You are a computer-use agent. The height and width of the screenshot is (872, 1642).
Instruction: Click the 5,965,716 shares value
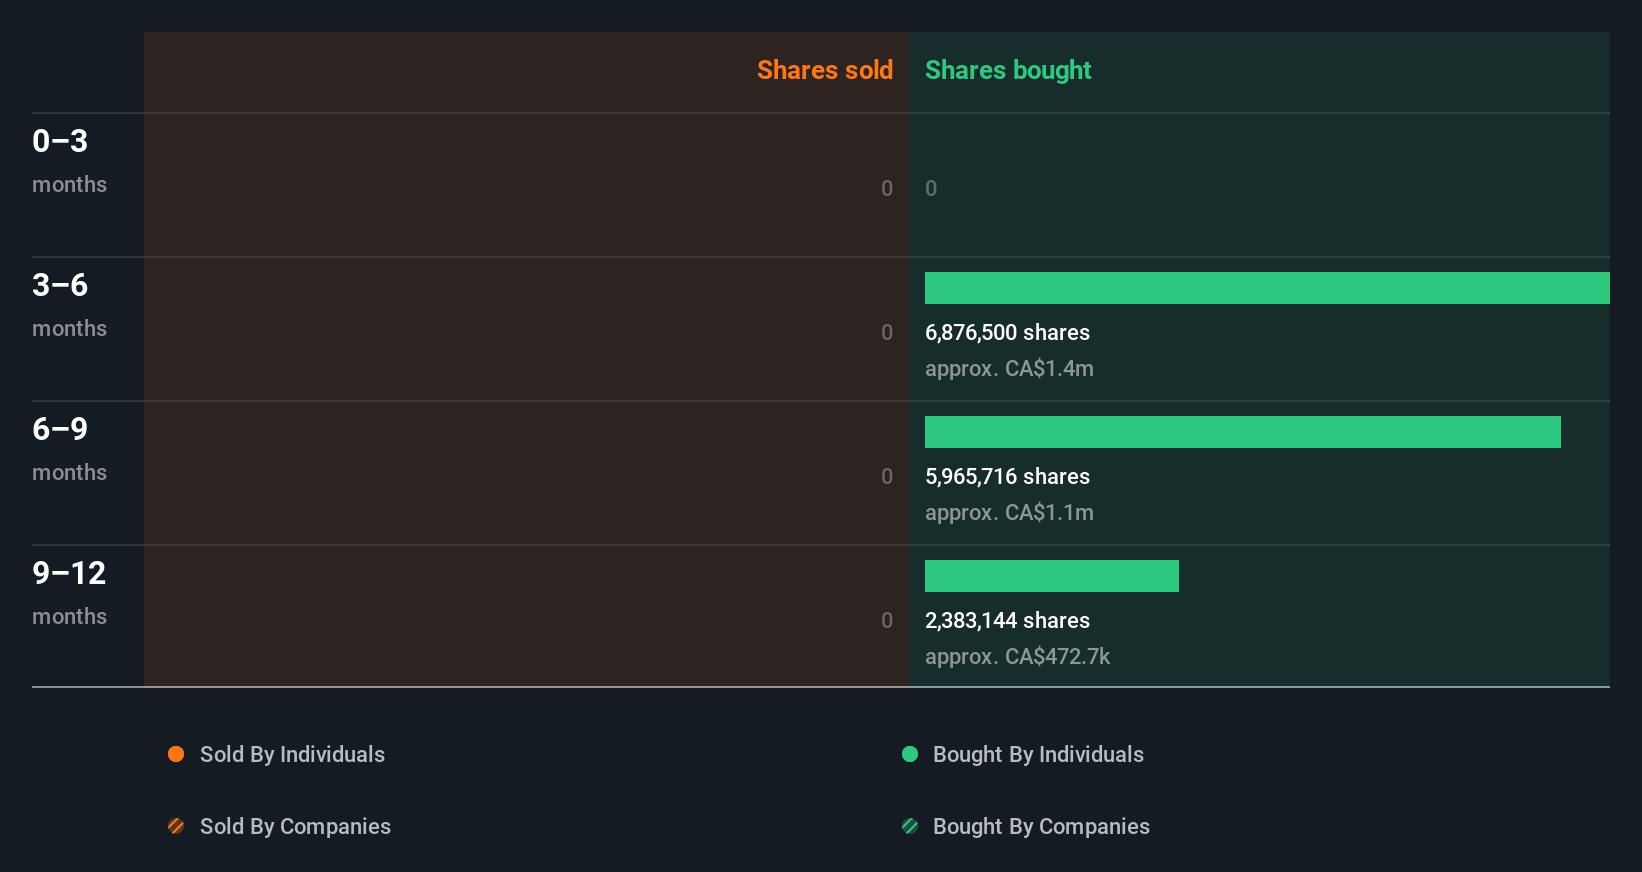click(x=1007, y=476)
